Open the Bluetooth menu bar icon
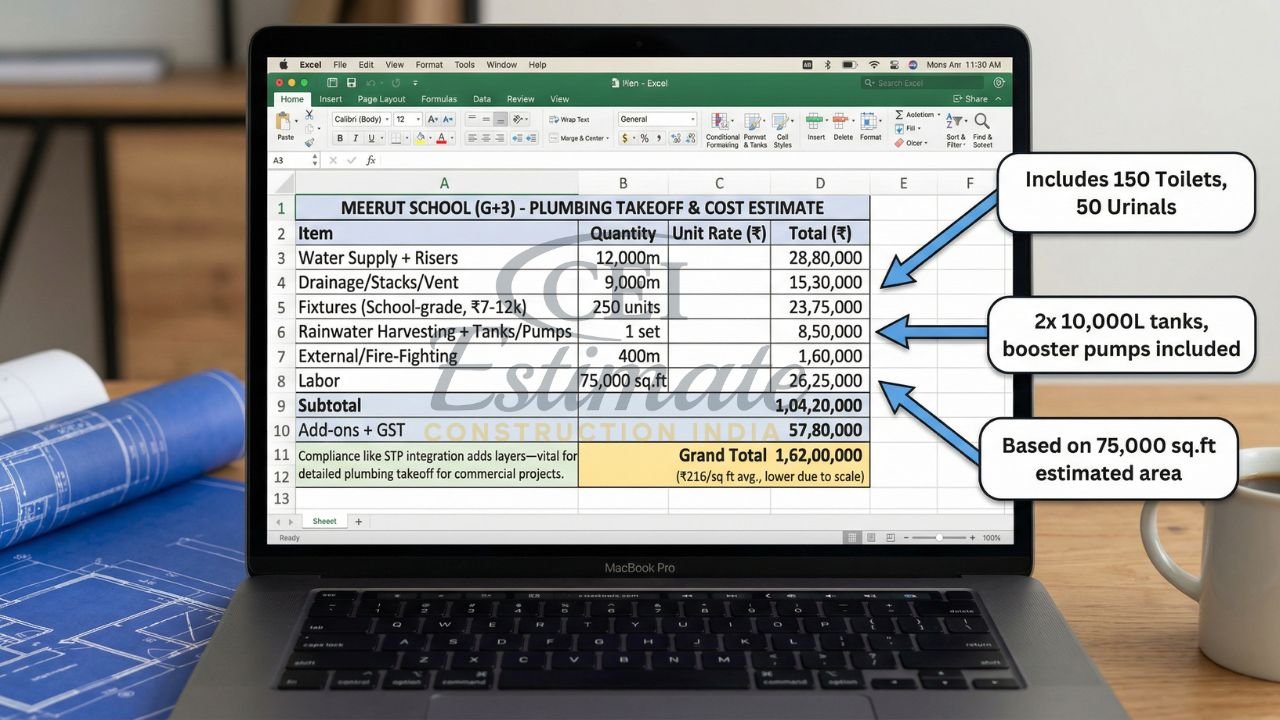This screenshot has width=1280, height=720. click(x=827, y=65)
